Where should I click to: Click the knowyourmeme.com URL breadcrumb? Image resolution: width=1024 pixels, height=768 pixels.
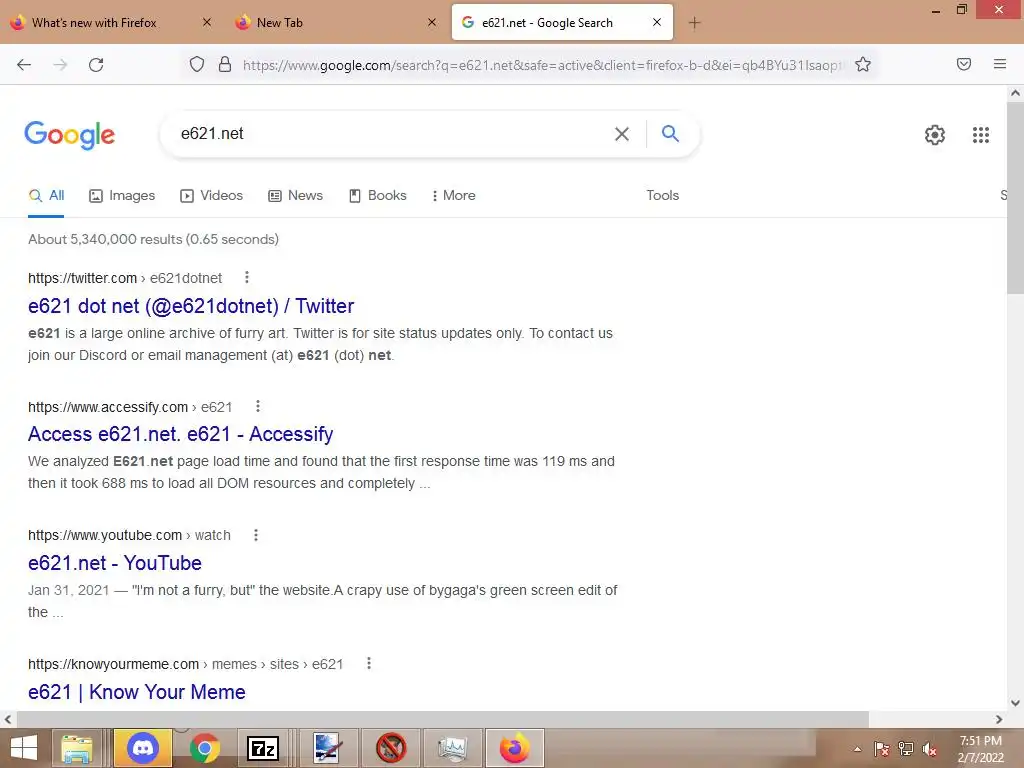185,664
